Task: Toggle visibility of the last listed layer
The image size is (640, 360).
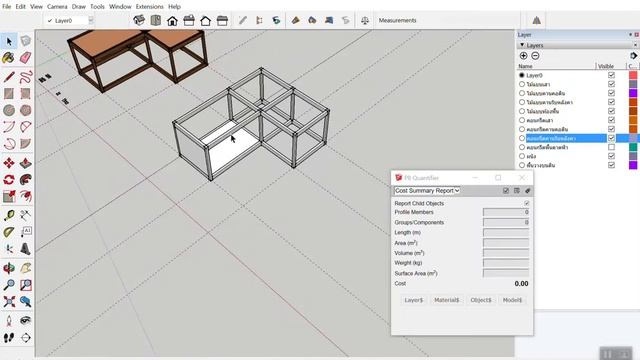Action: pyautogui.click(x=611, y=165)
